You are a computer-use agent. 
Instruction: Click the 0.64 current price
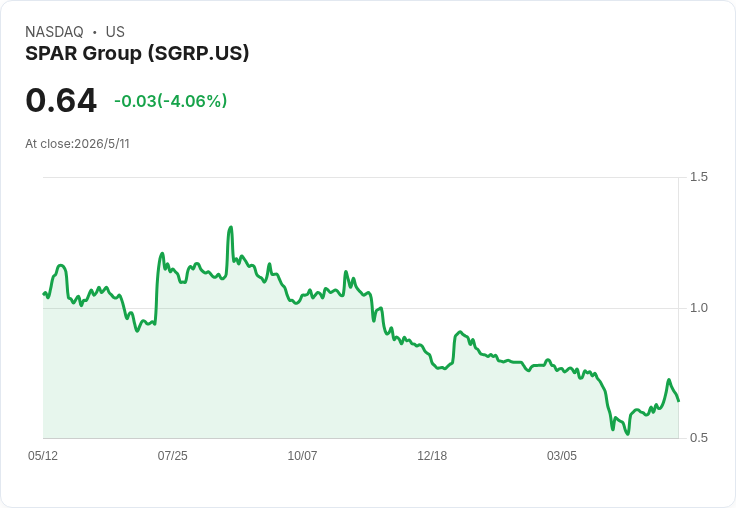(x=61, y=100)
